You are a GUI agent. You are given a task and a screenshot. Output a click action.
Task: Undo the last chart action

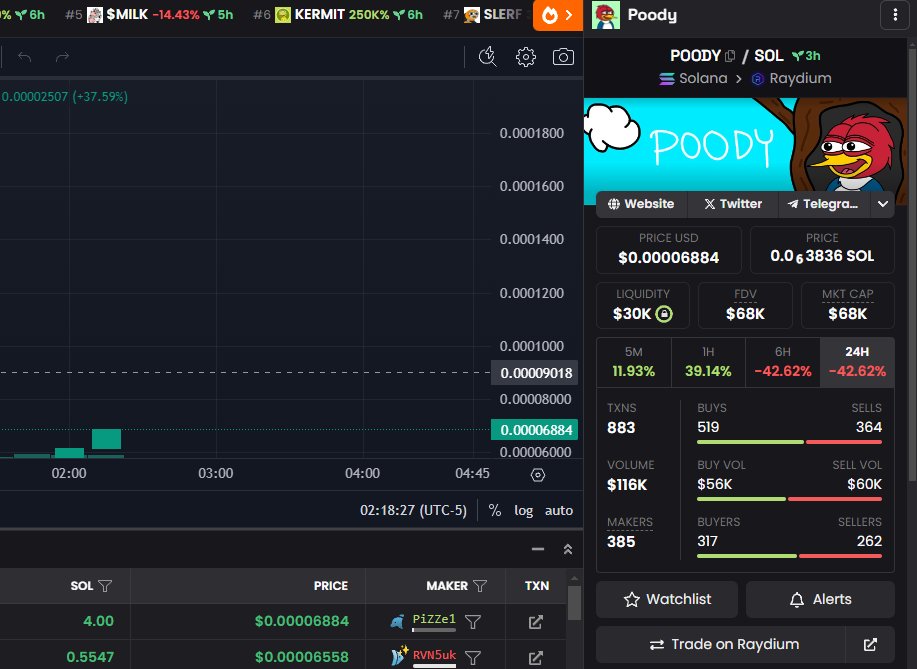(25, 57)
